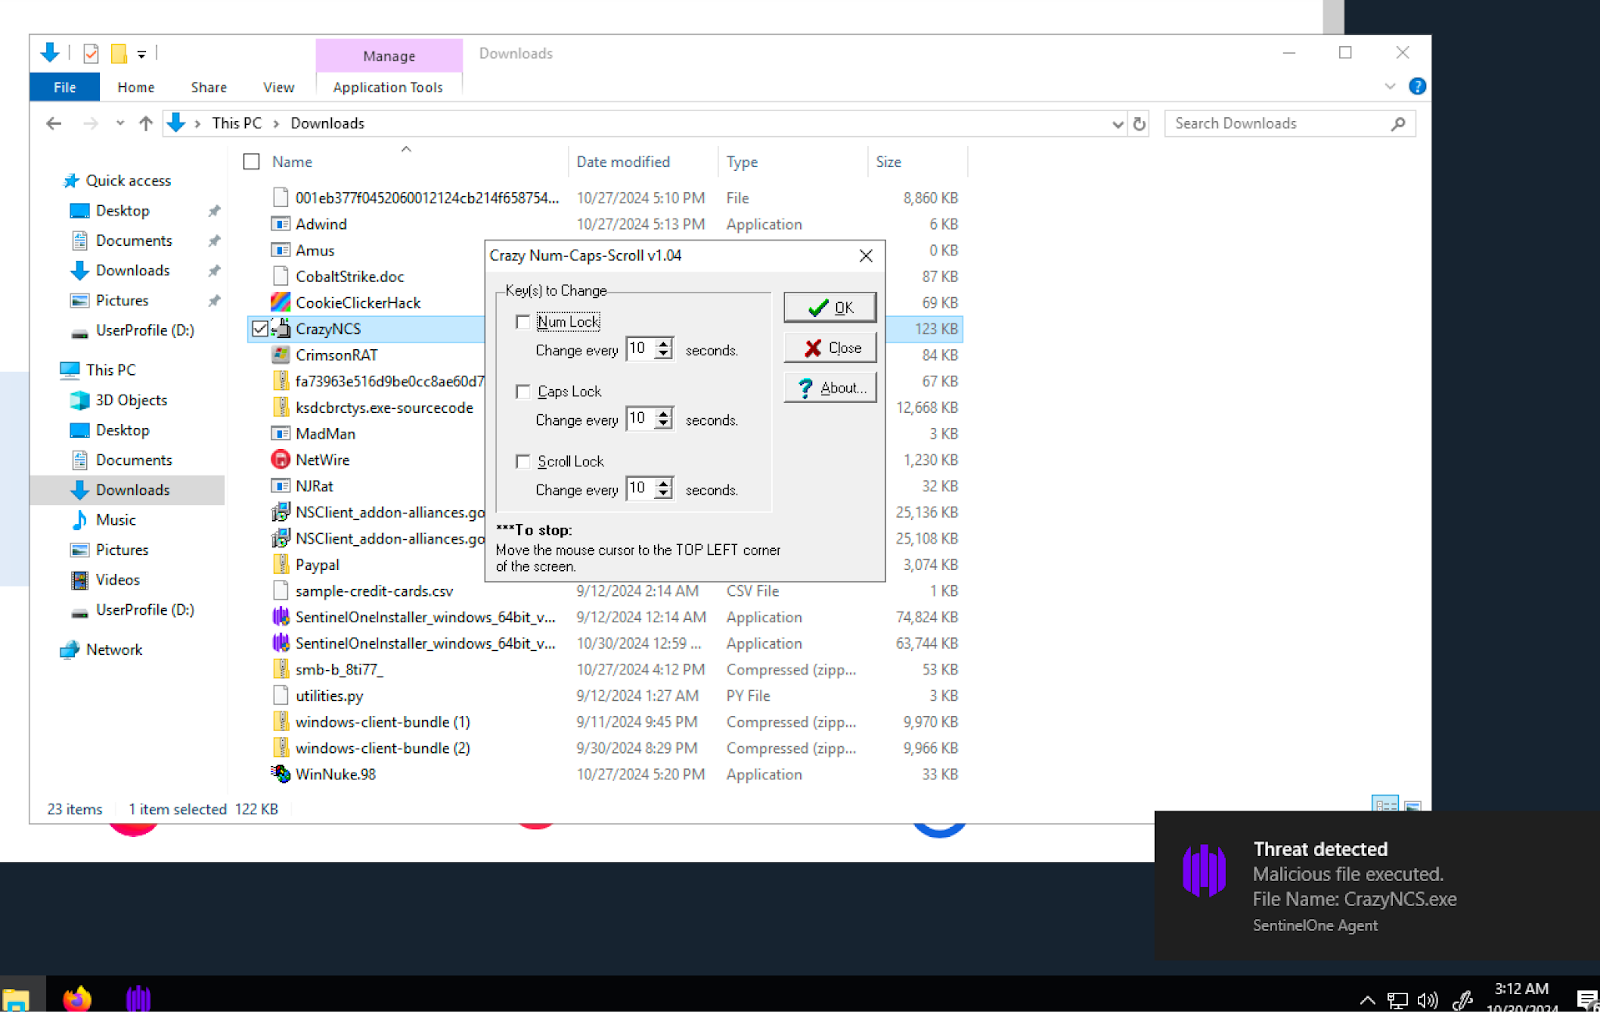Click the Adwind application icon

coord(281,224)
